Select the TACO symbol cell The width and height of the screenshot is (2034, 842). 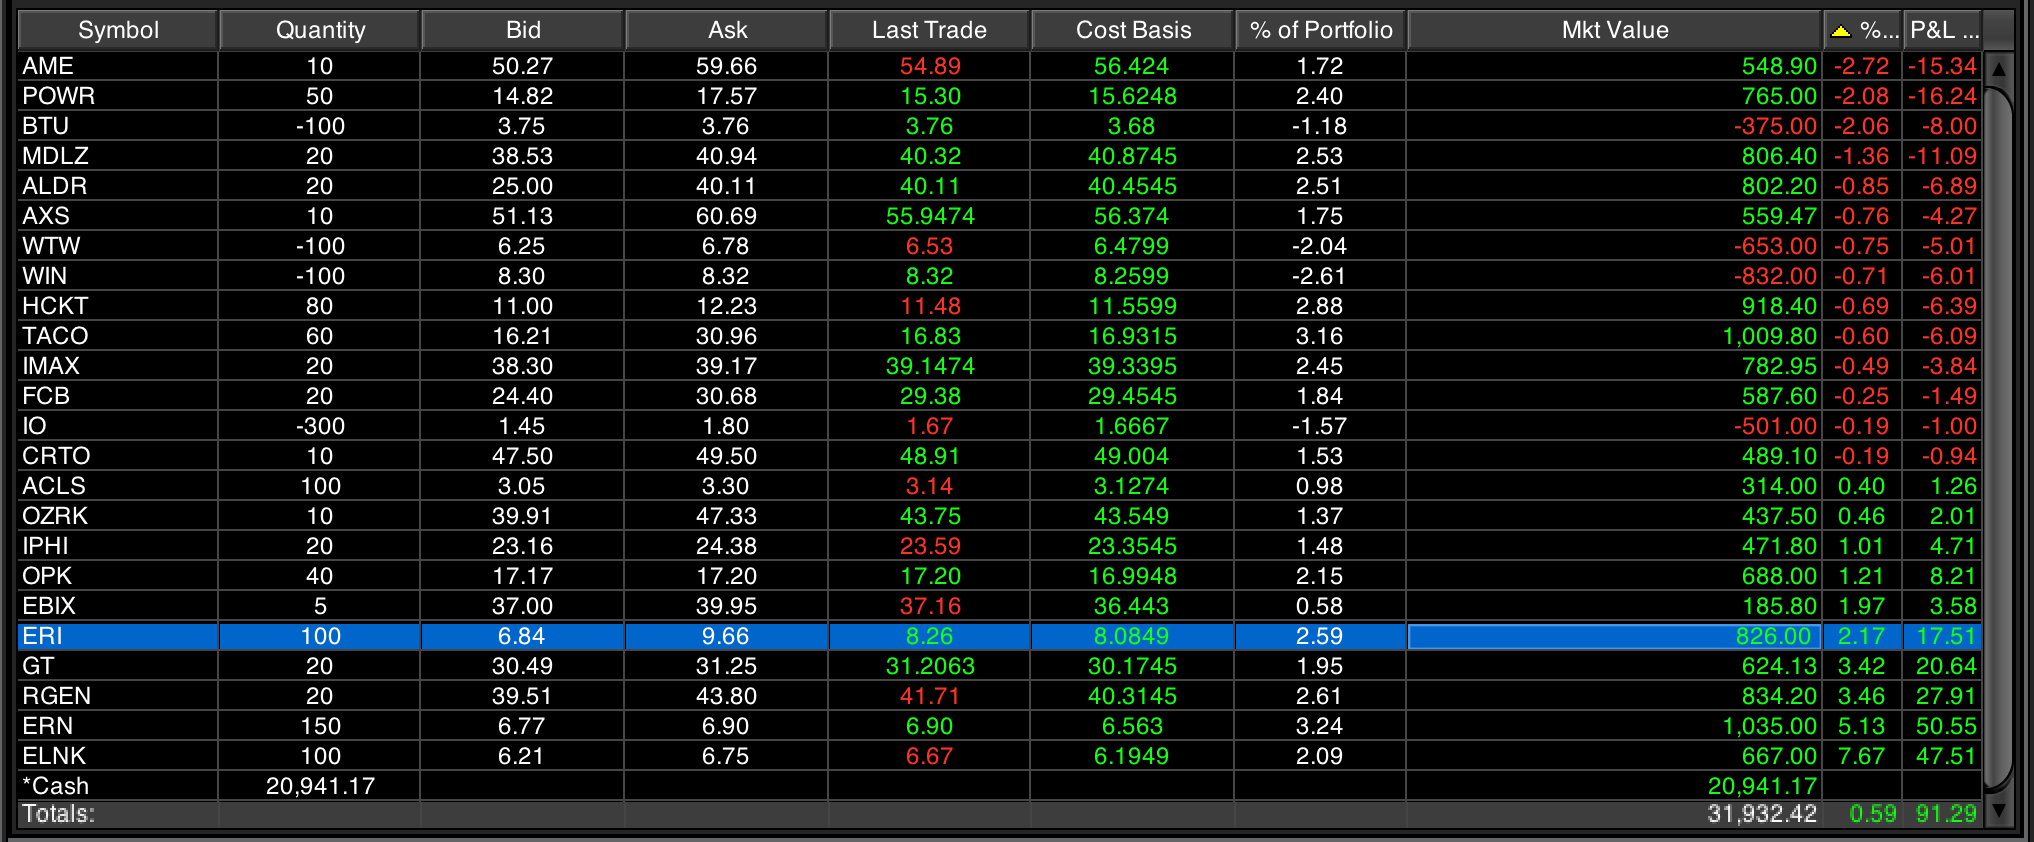pyautogui.click(x=118, y=336)
